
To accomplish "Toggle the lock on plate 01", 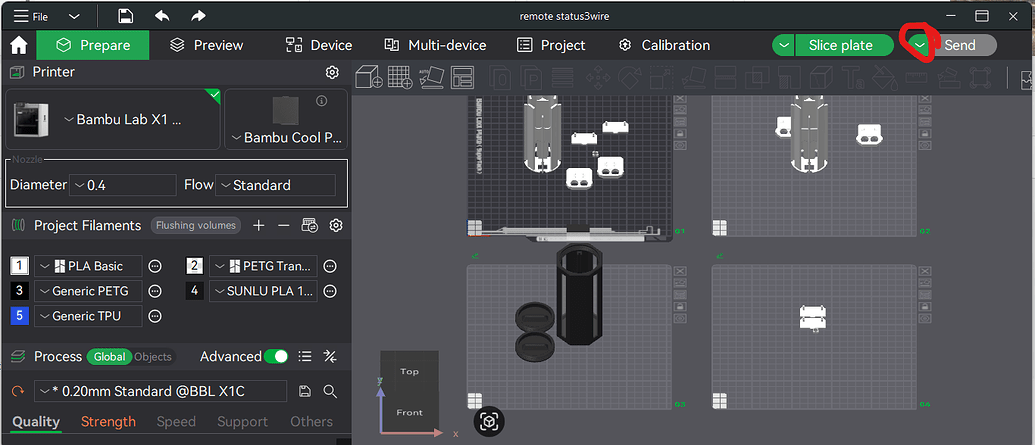I will (x=682, y=133).
